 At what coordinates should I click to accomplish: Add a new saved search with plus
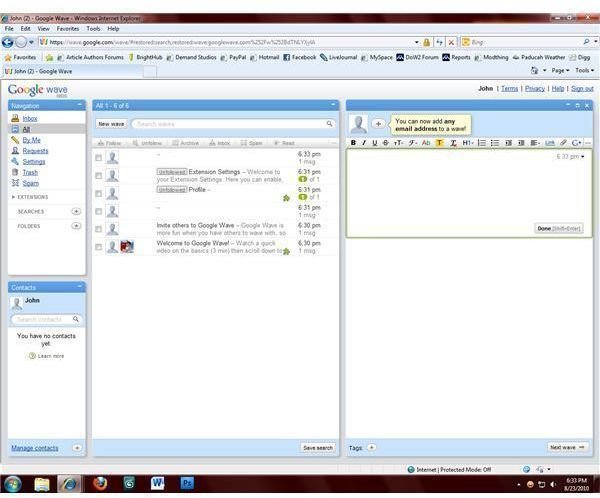click(x=76, y=211)
